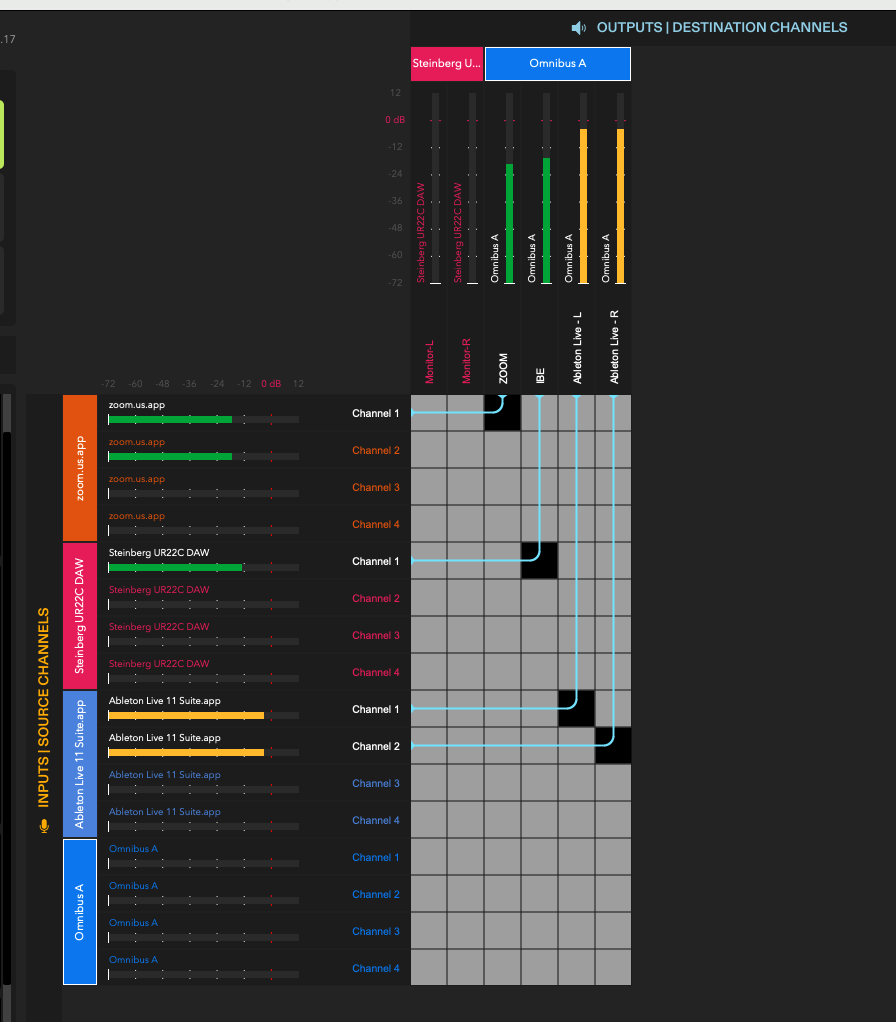The image size is (896, 1022).
Task: Route zoom.us.app Channel 2 to Monitor-L
Action: pos(429,450)
